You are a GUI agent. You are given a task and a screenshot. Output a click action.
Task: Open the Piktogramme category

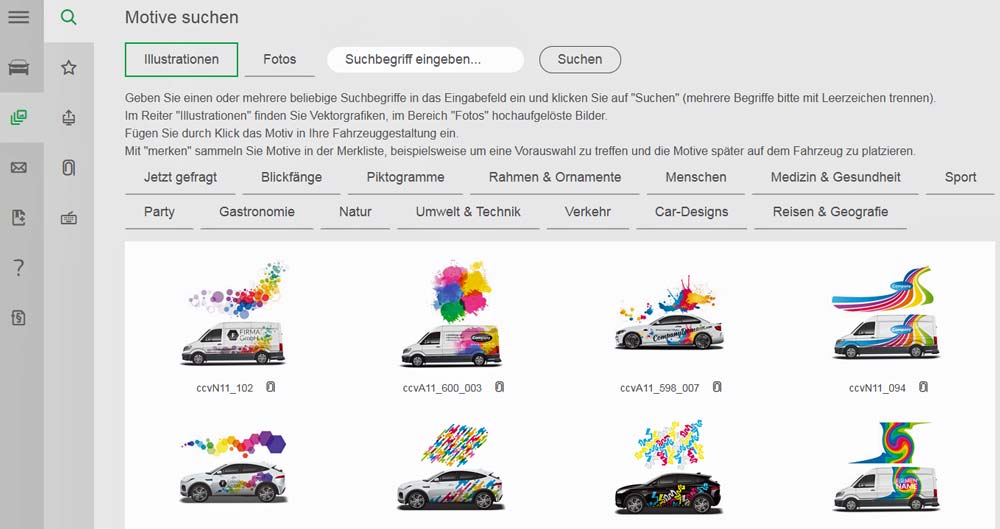pyautogui.click(x=405, y=177)
